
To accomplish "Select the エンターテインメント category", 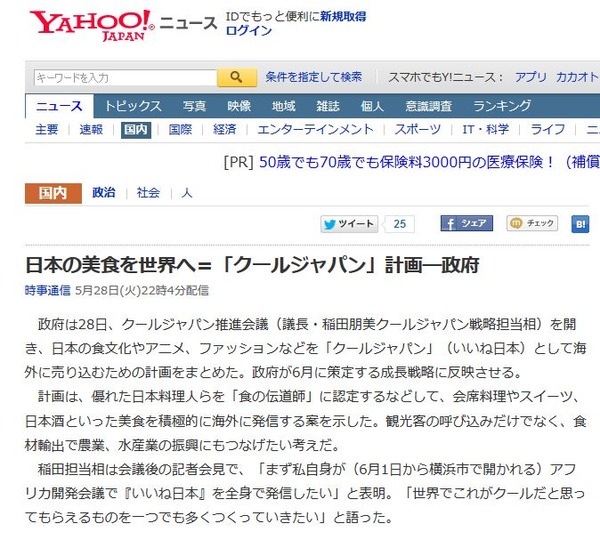I will tap(315, 129).
